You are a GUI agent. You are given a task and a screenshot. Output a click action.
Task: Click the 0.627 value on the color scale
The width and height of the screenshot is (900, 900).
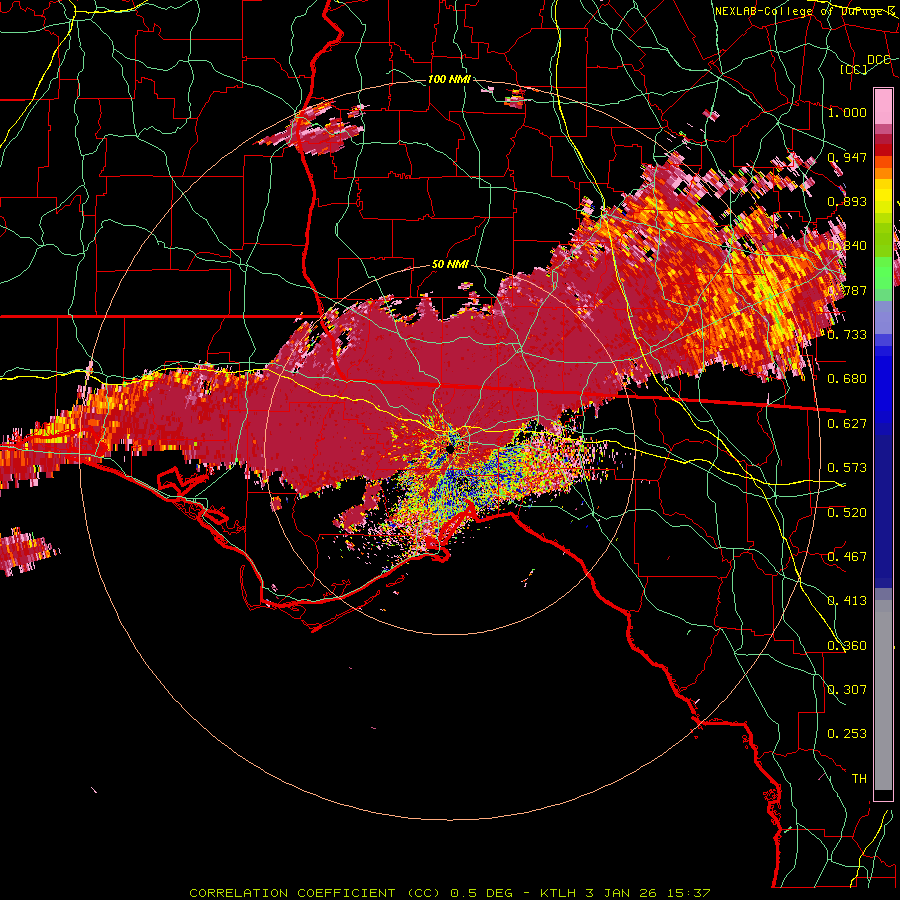(x=847, y=424)
